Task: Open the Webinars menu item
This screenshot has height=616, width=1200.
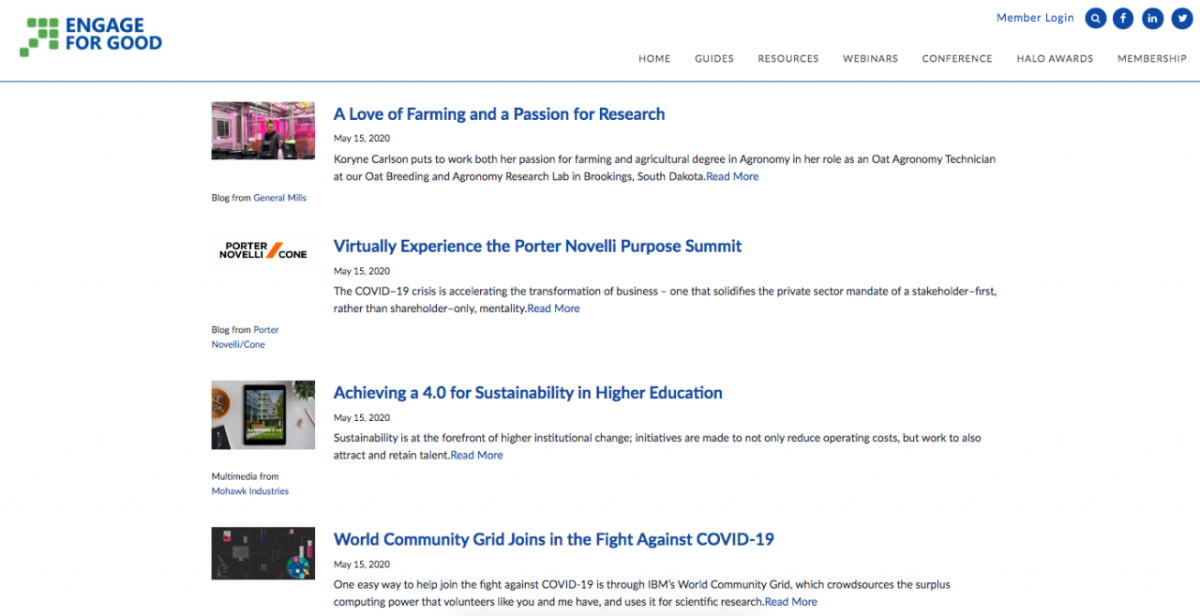Action: (870, 59)
